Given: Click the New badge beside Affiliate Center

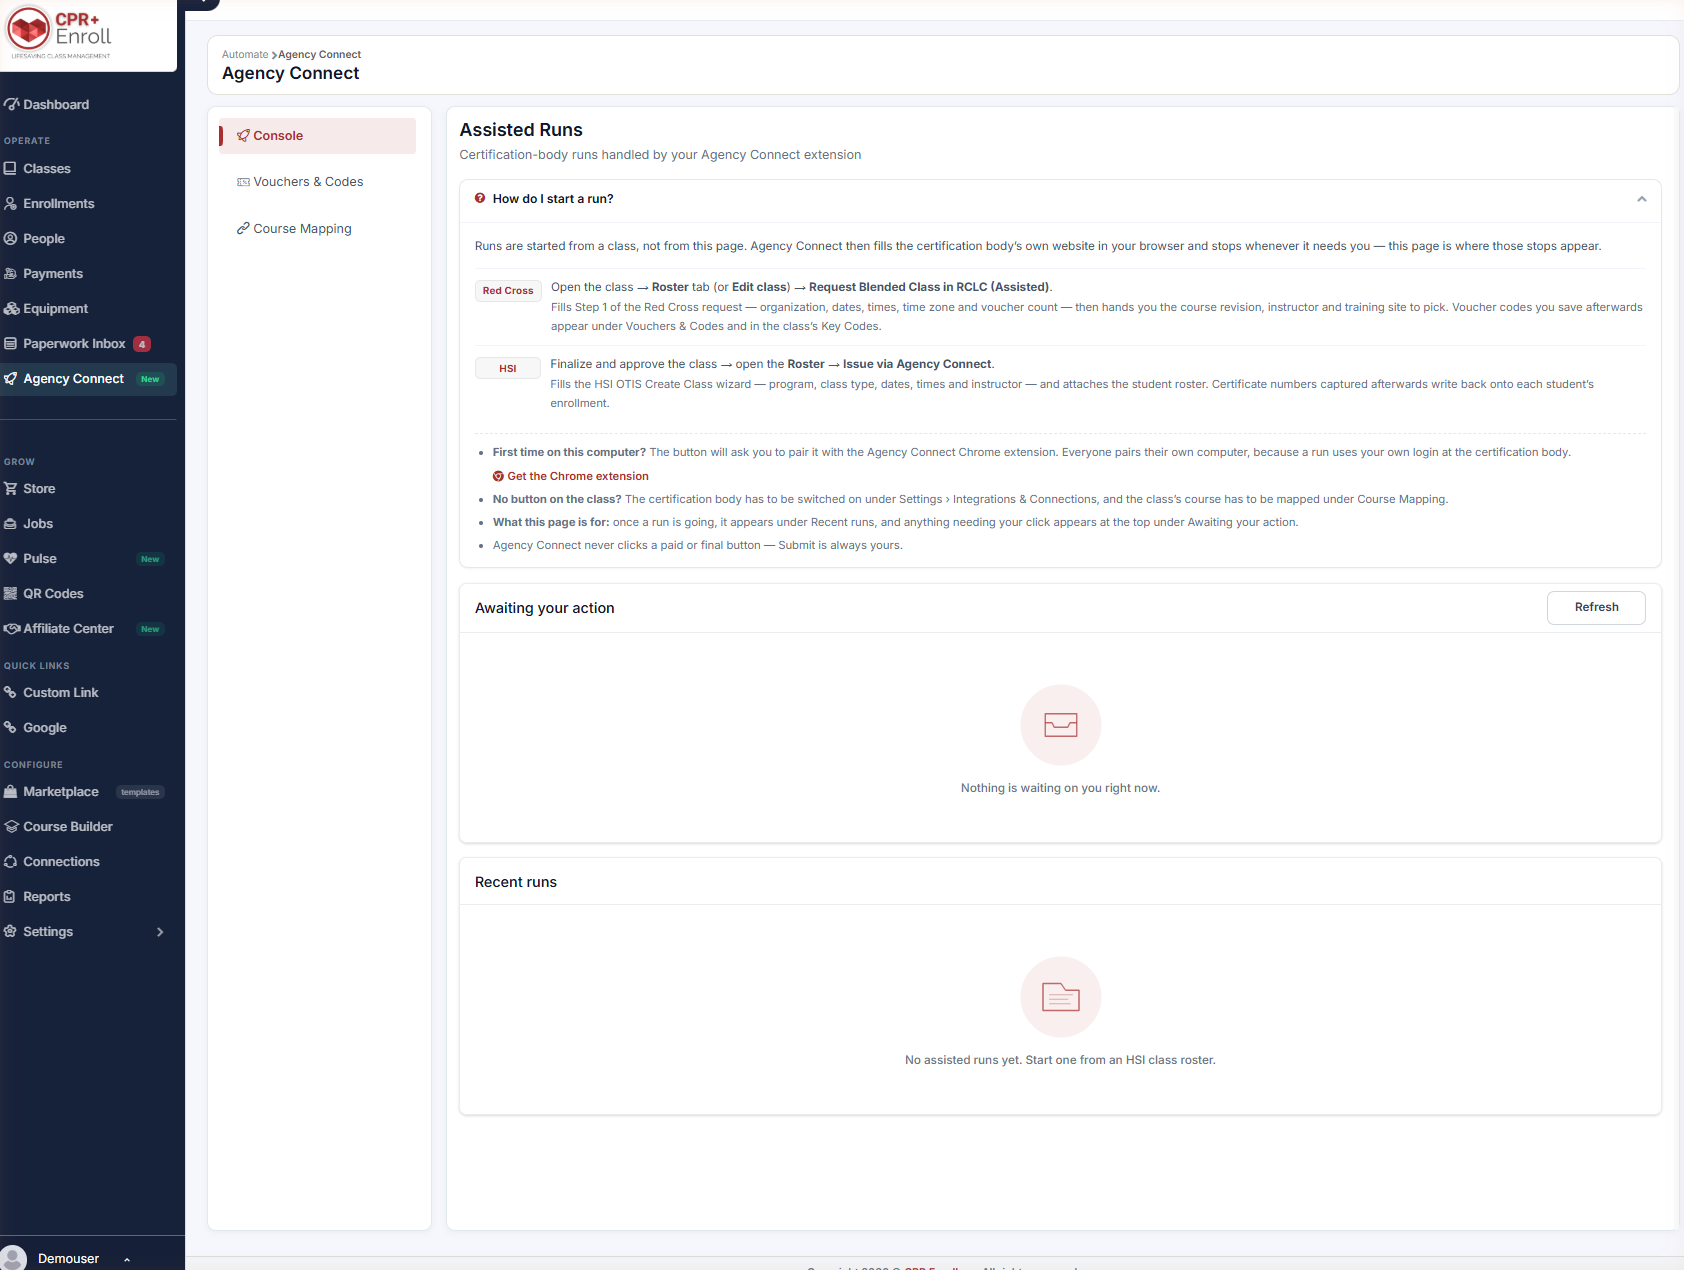Looking at the screenshot, I should pos(150,629).
